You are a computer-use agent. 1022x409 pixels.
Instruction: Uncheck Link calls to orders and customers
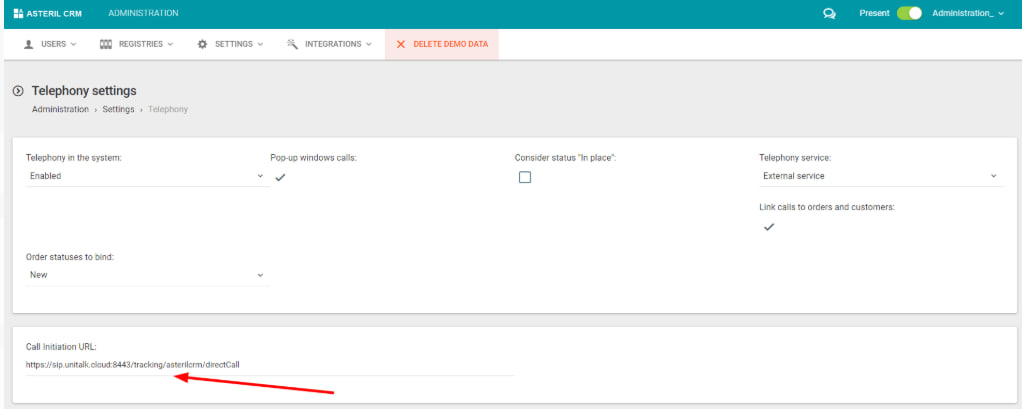click(x=769, y=227)
